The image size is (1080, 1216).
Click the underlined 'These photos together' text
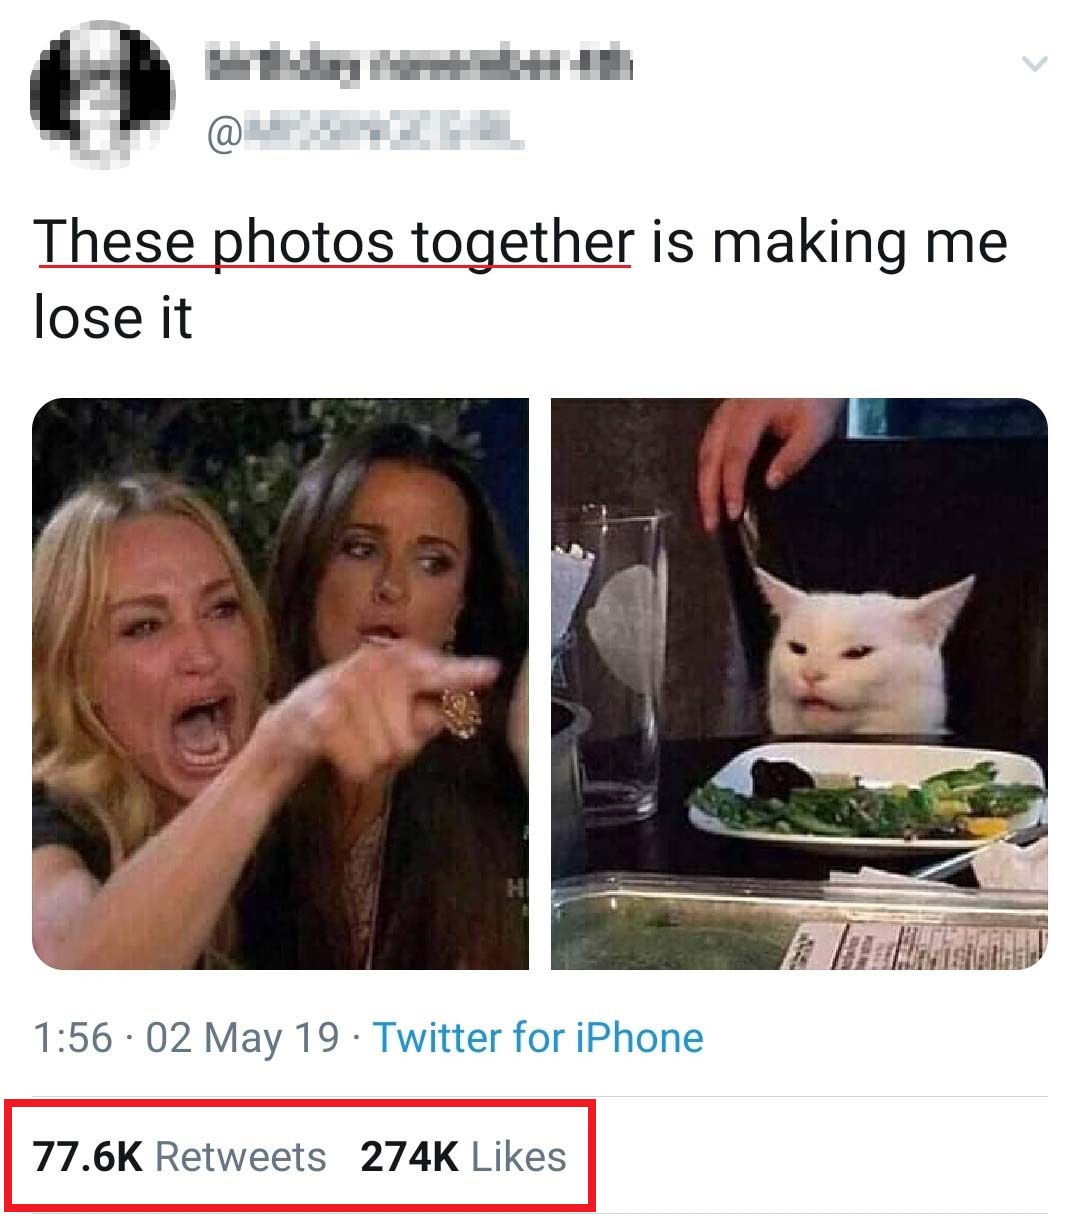click(334, 243)
